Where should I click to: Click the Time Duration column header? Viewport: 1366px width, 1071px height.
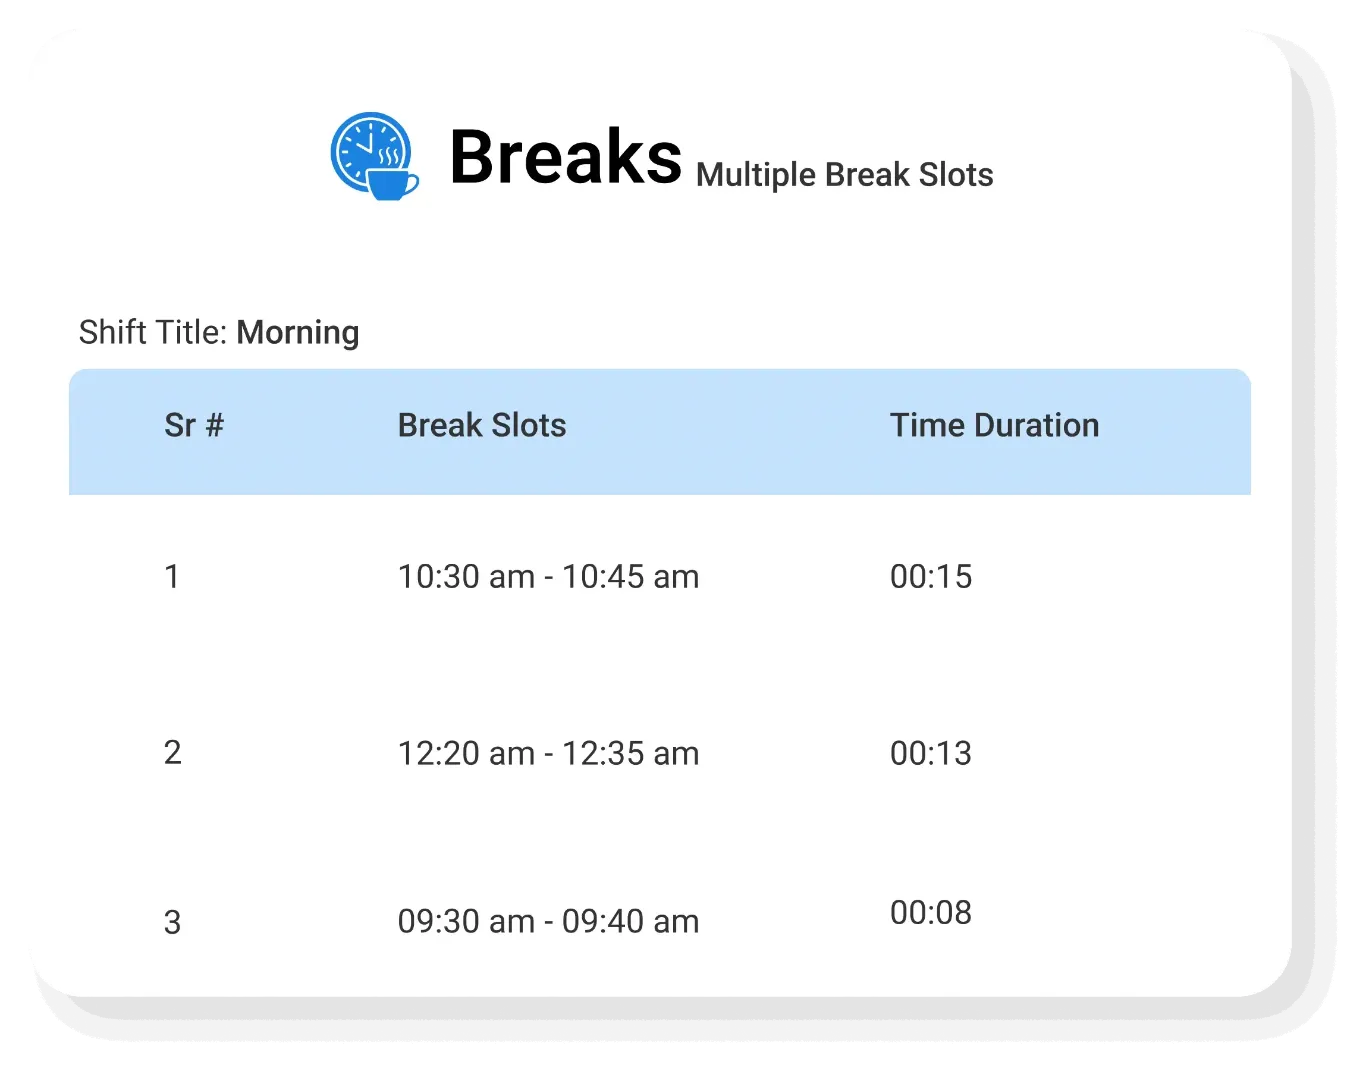[994, 425]
